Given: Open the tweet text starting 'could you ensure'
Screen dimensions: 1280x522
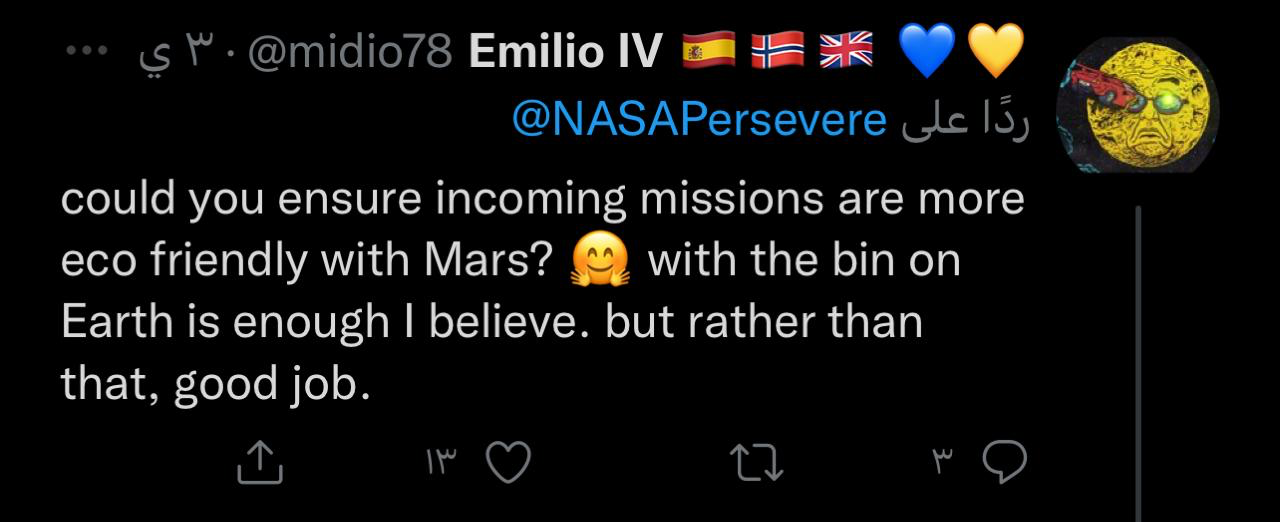Looking at the screenshot, I should (543, 291).
